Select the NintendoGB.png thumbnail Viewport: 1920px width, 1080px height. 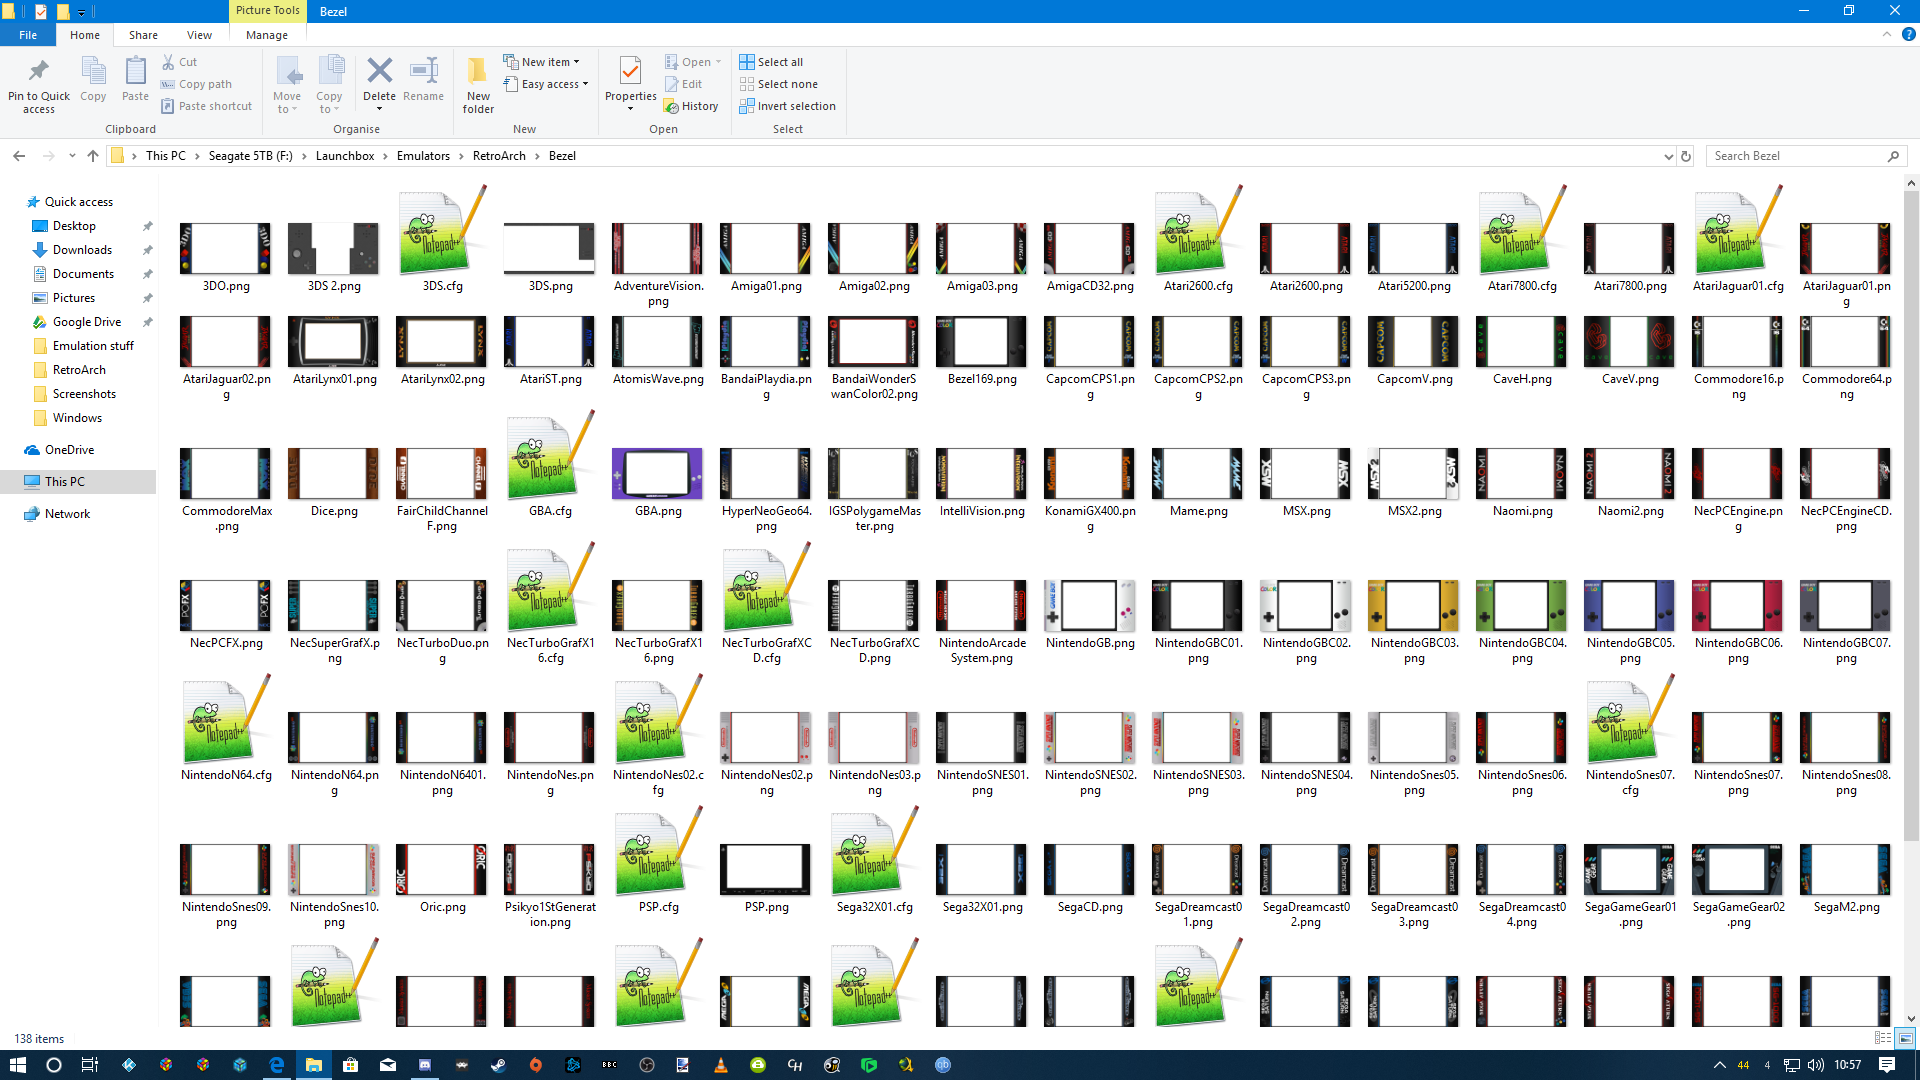1089,606
